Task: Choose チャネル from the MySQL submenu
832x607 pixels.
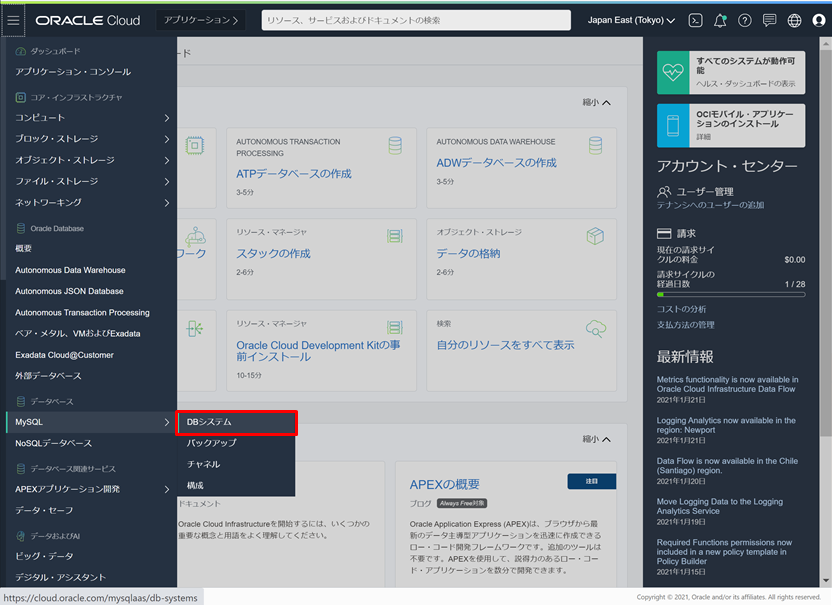Action: pos(204,464)
